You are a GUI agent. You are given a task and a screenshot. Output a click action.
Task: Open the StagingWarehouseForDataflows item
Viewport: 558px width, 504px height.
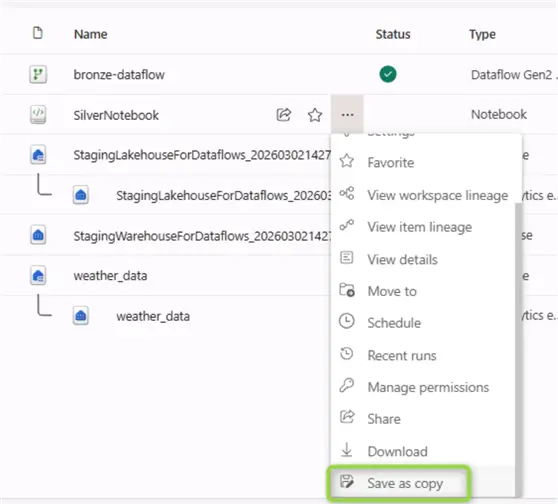[202, 236]
